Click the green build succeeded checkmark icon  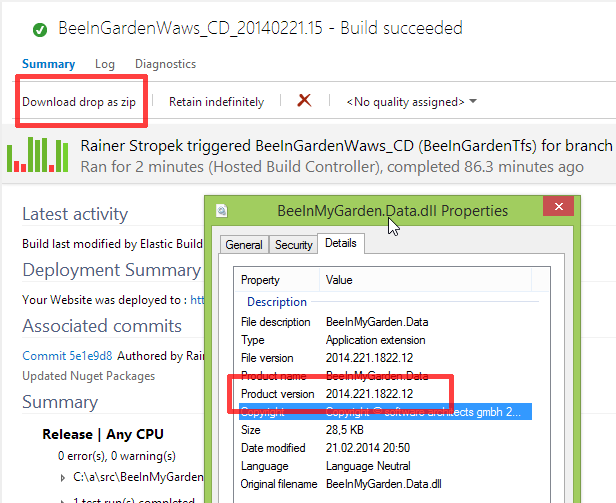40,30
